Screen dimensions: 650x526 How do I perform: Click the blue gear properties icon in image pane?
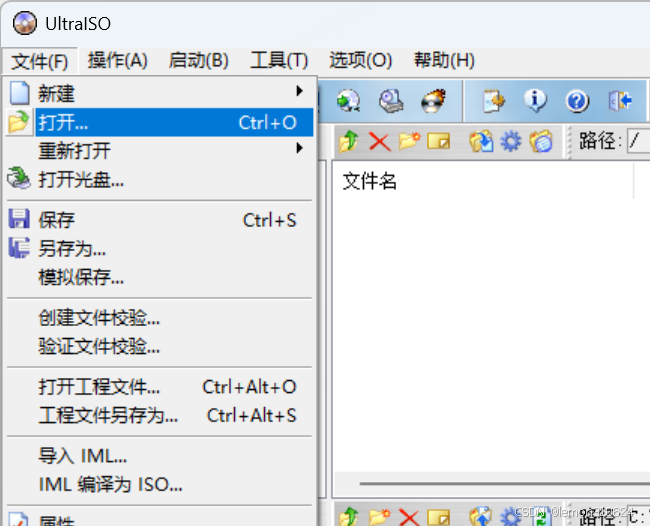[511, 141]
